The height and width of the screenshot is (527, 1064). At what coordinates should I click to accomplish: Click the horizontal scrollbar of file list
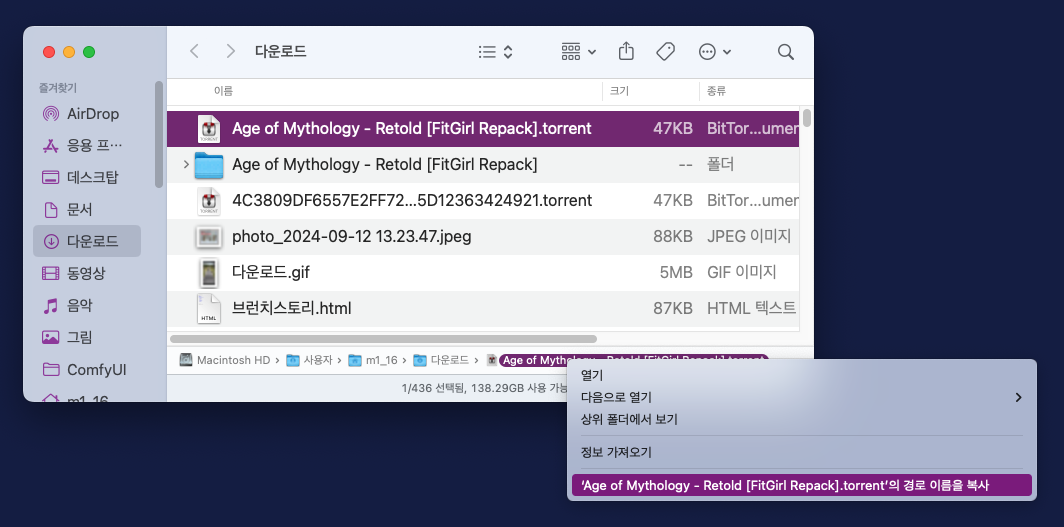(383, 338)
